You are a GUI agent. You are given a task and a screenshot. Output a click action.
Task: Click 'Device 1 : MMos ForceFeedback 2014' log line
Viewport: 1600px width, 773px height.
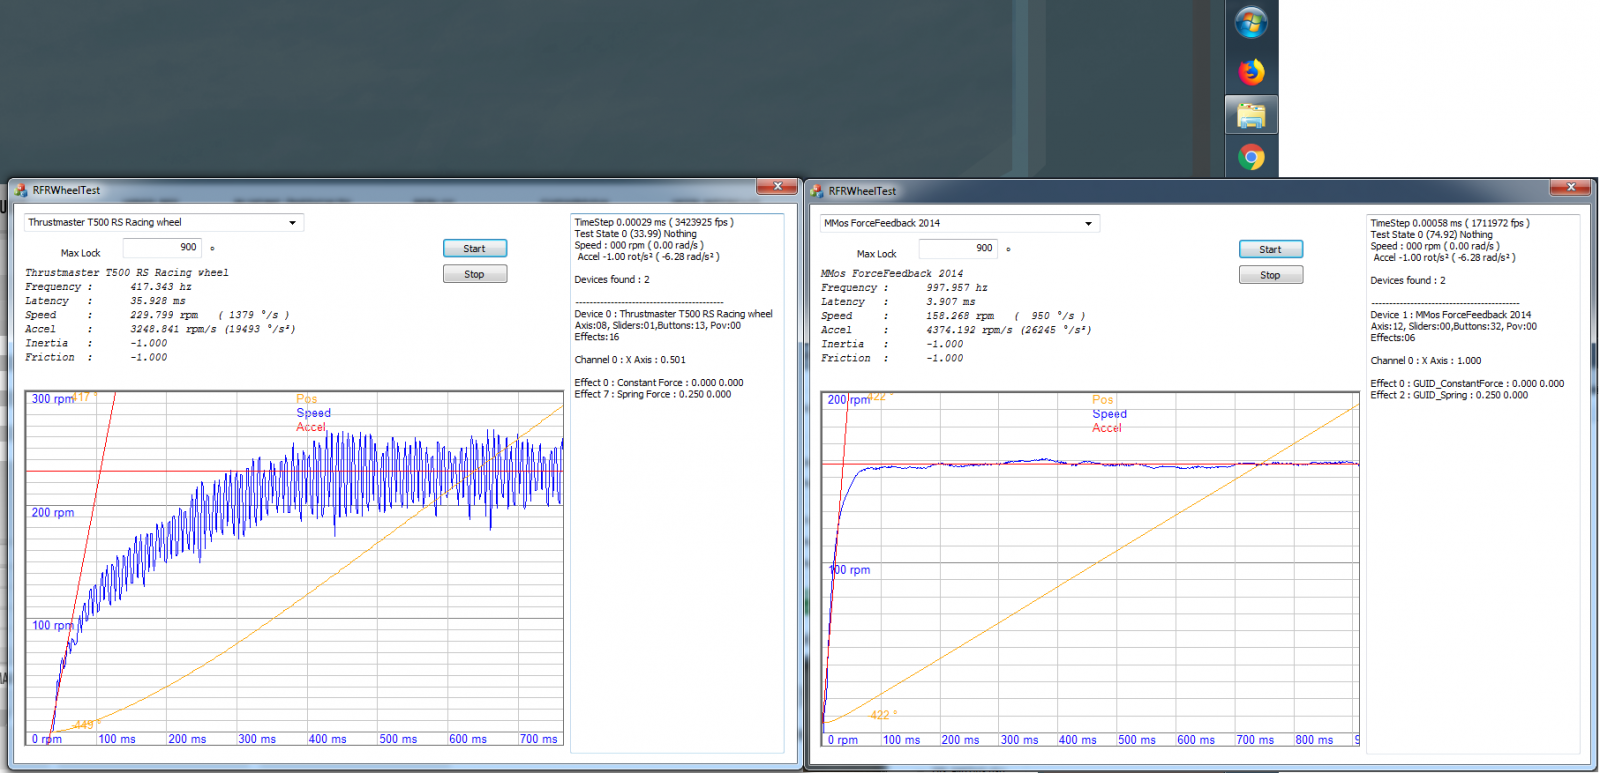click(x=1450, y=315)
